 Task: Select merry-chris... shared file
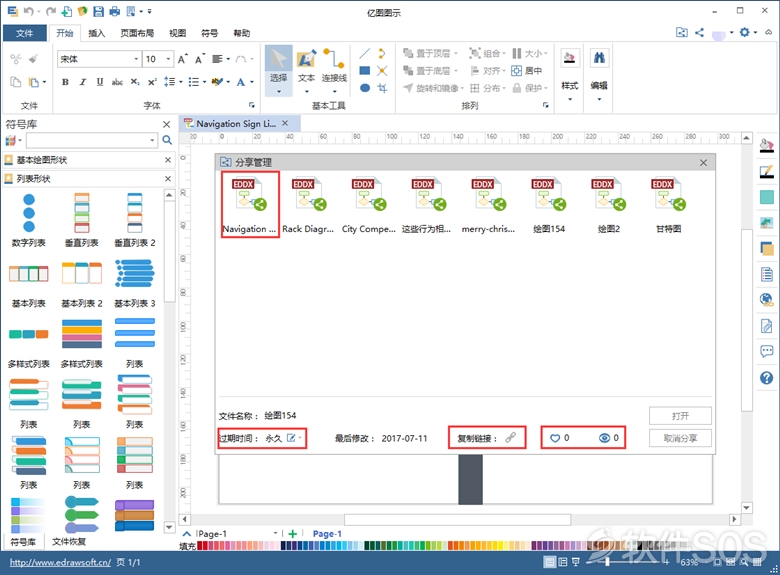[488, 205]
